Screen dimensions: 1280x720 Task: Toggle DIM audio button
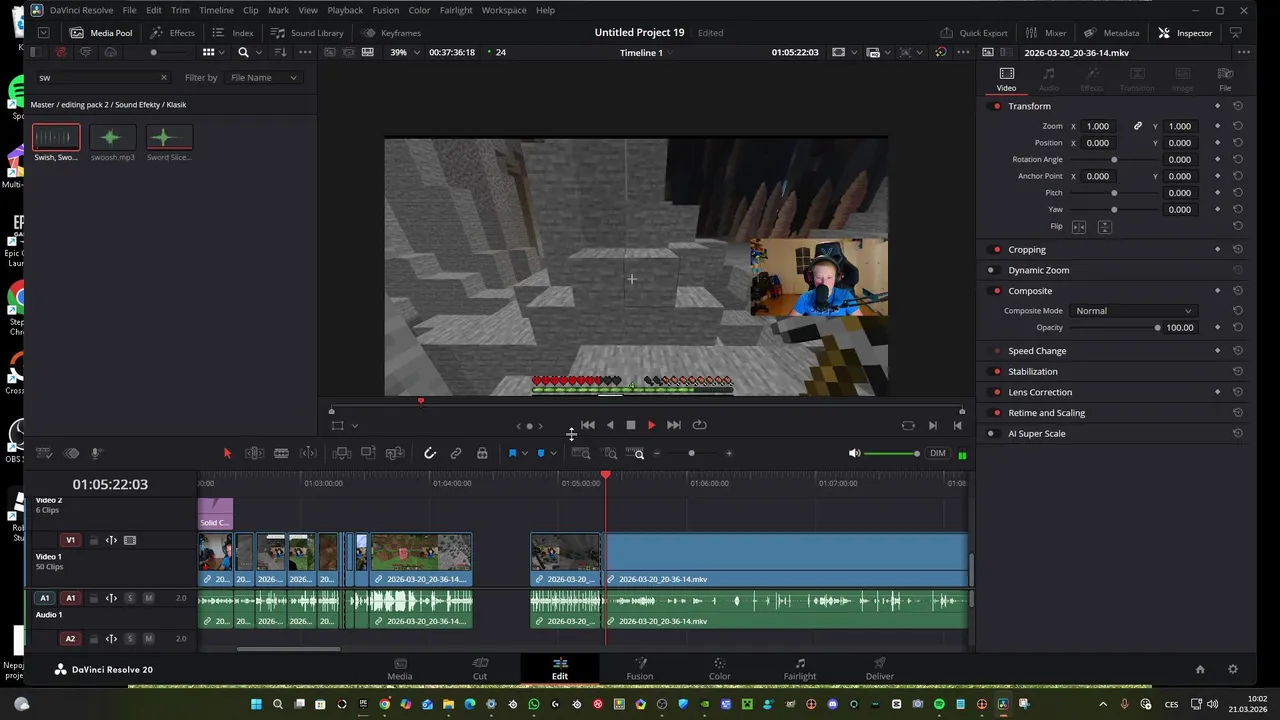[x=937, y=453]
